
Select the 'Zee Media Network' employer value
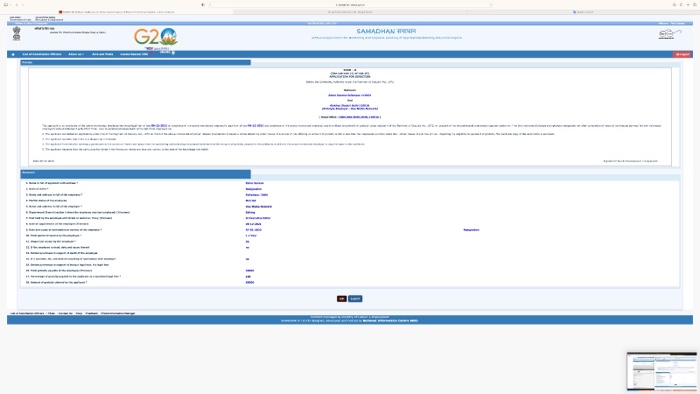click(x=258, y=207)
